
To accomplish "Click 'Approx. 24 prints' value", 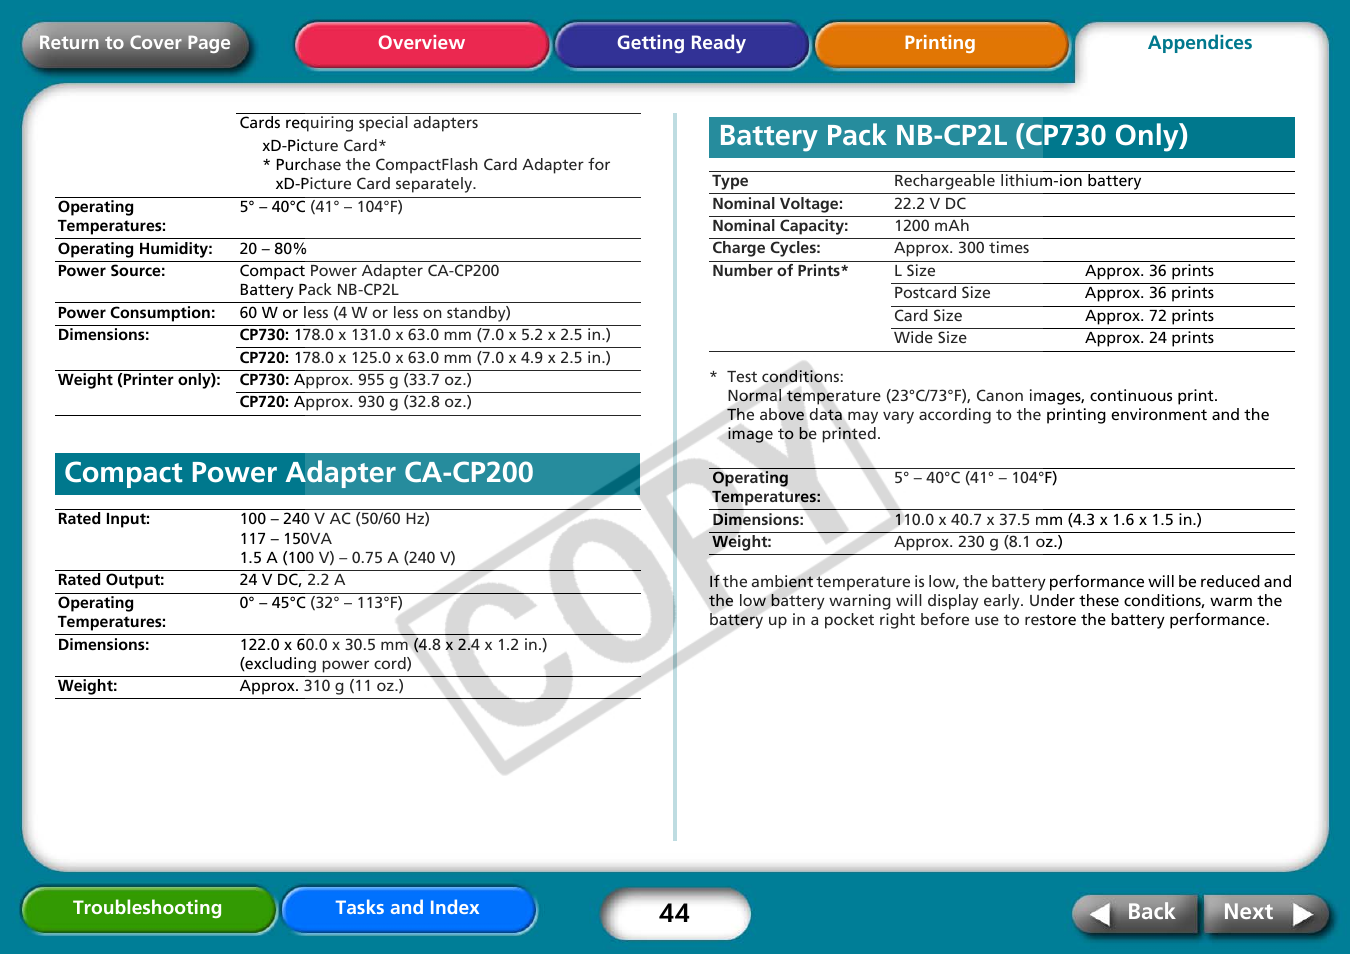I will pyautogui.click(x=1149, y=338).
